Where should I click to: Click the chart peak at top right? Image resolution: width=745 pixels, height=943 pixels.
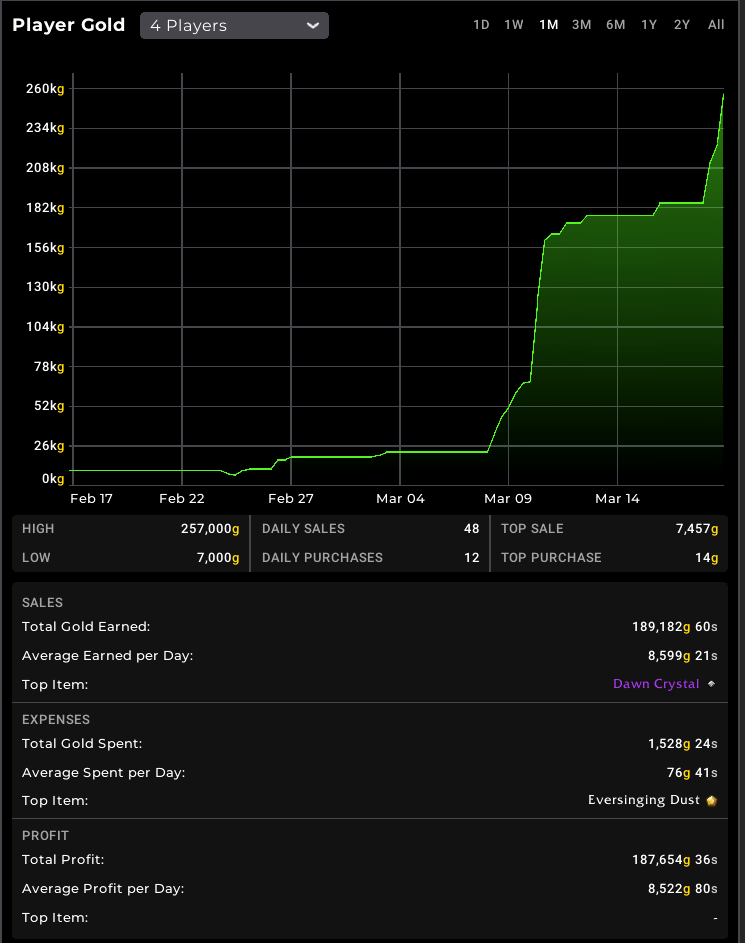723,95
